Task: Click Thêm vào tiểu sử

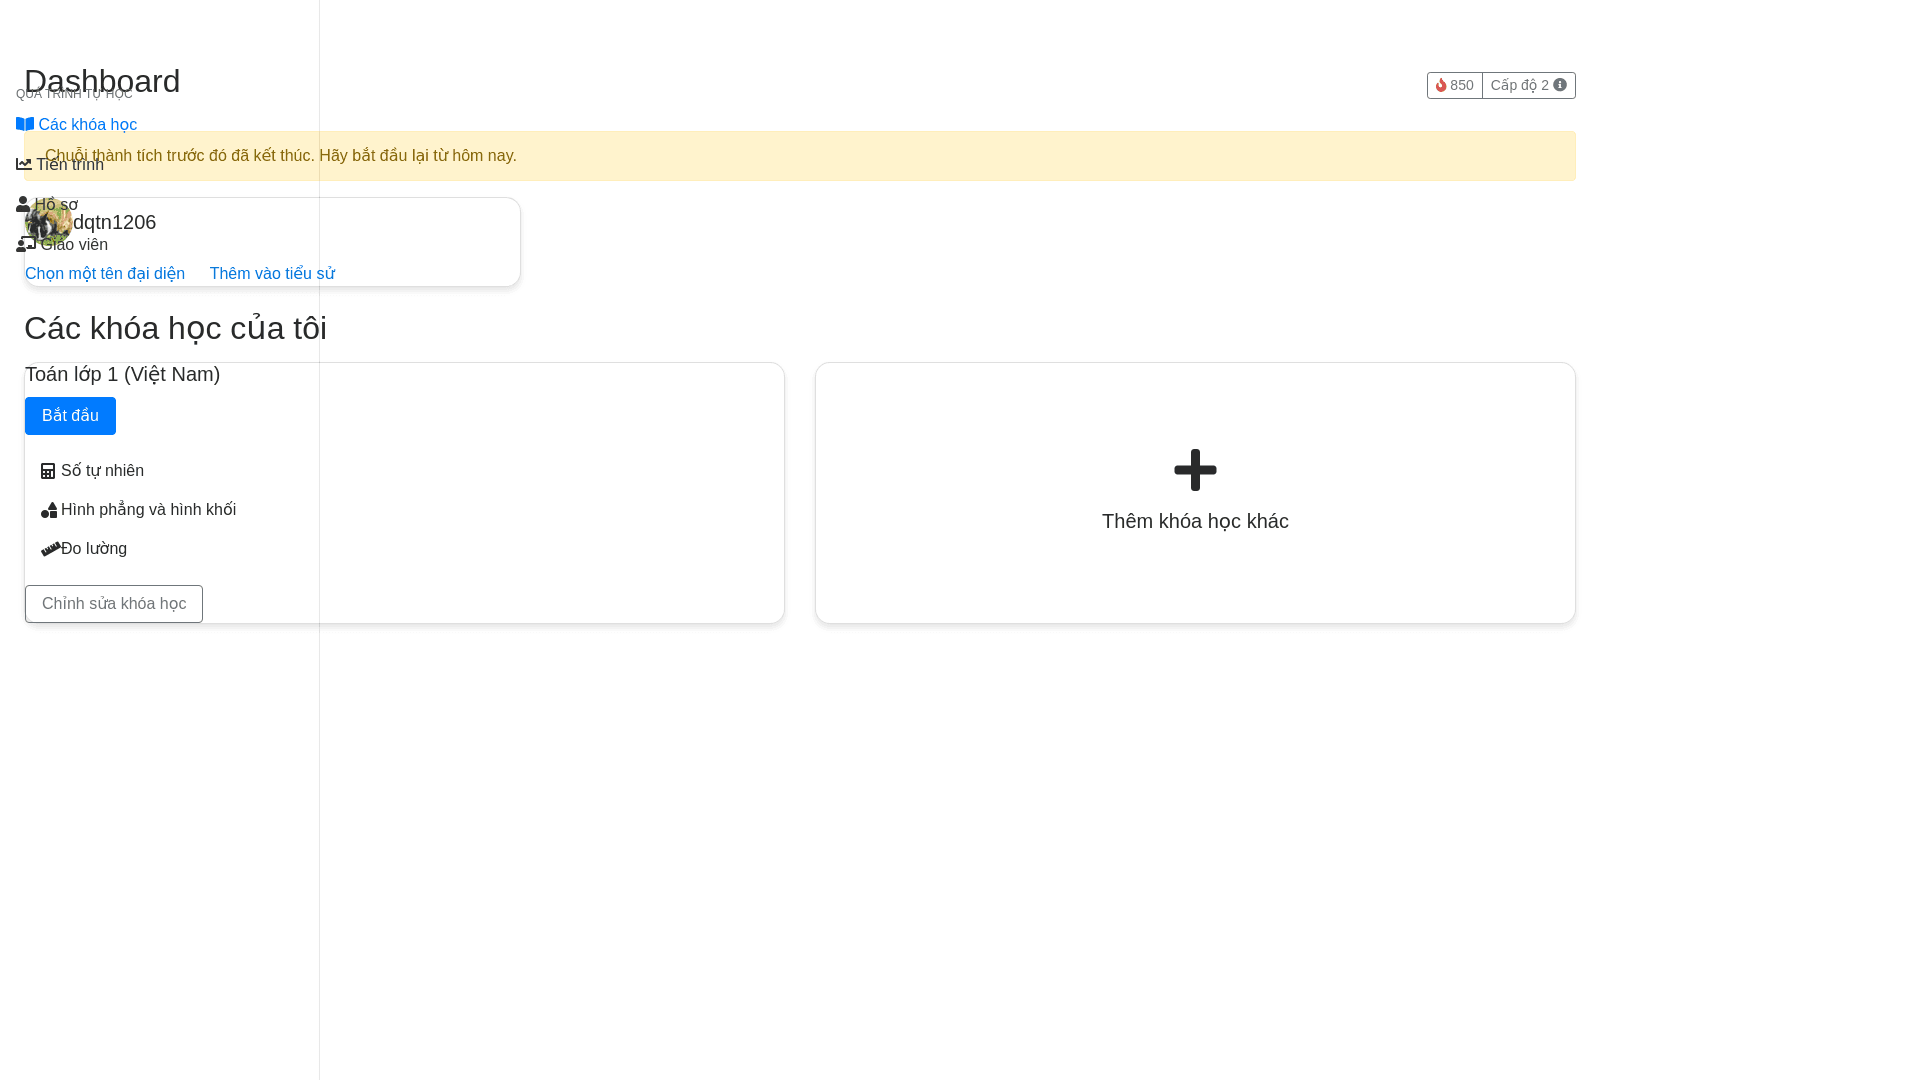Action: 272,273
